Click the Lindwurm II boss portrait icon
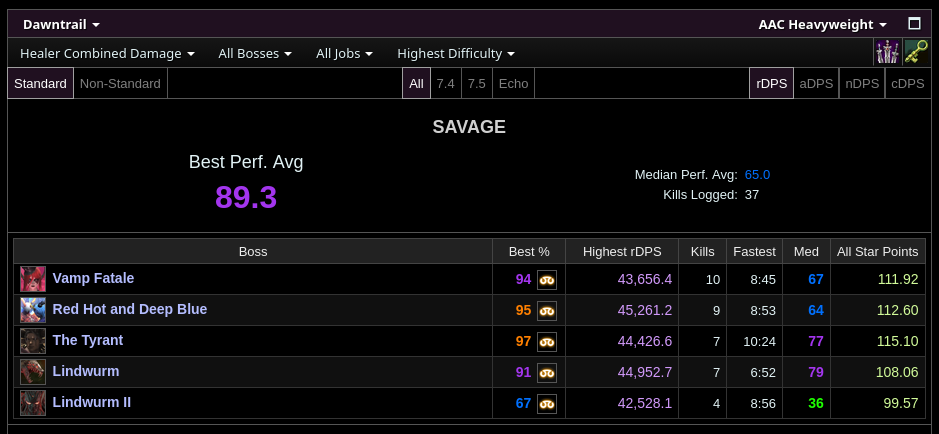Image resolution: width=939 pixels, height=434 pixels. 33,403
